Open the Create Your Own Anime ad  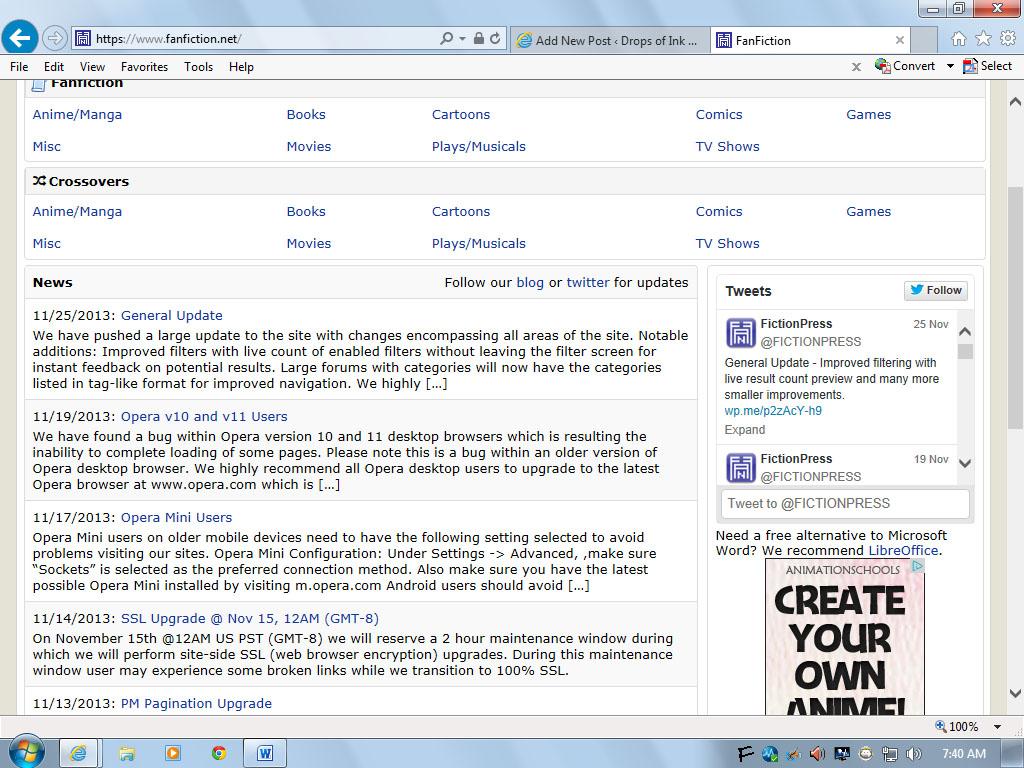(x=844, y=637)
